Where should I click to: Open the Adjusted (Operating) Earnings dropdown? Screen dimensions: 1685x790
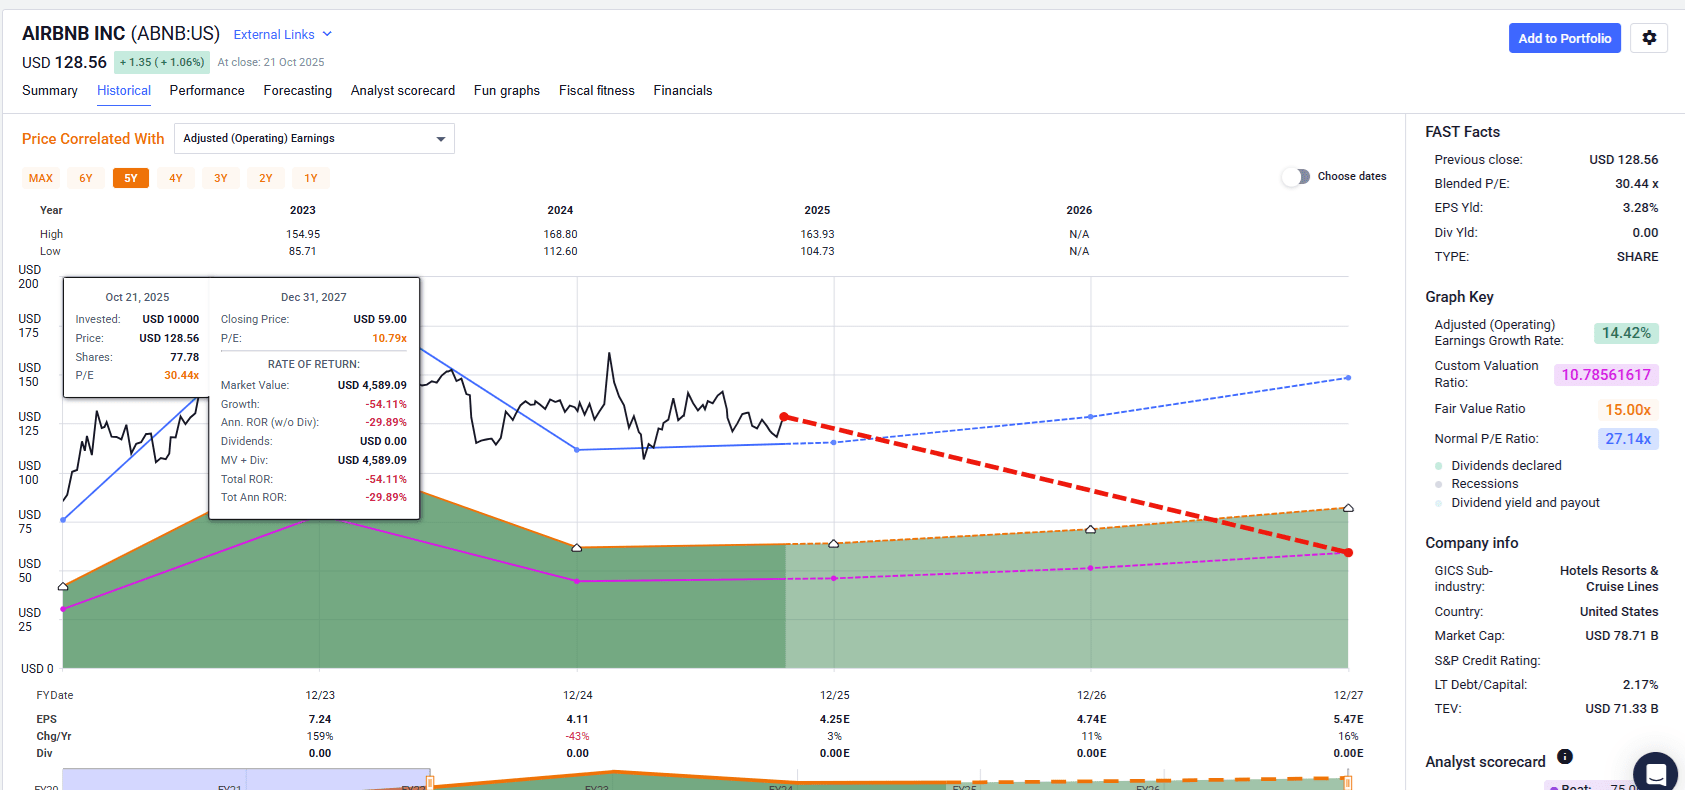point(314,139)
